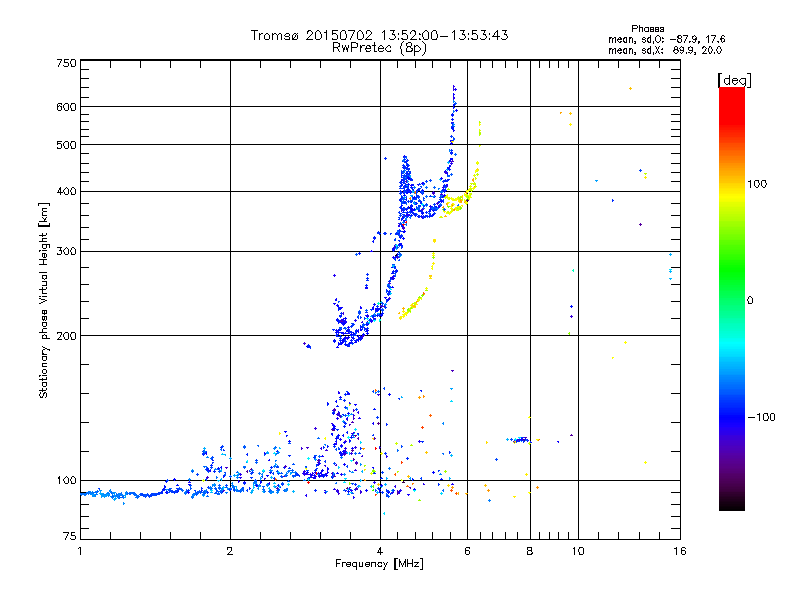Click the y-axis tick label "75"
The height and width of the screenshot is (600, 800).
click(x=70, y=536)
